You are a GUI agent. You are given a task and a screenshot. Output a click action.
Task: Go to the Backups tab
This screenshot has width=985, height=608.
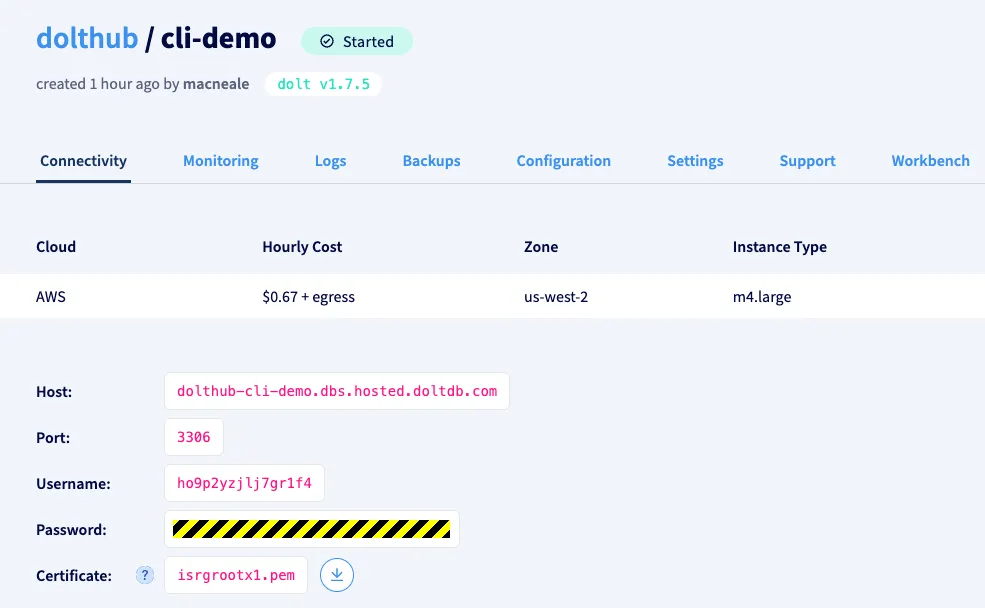(431, 161)
